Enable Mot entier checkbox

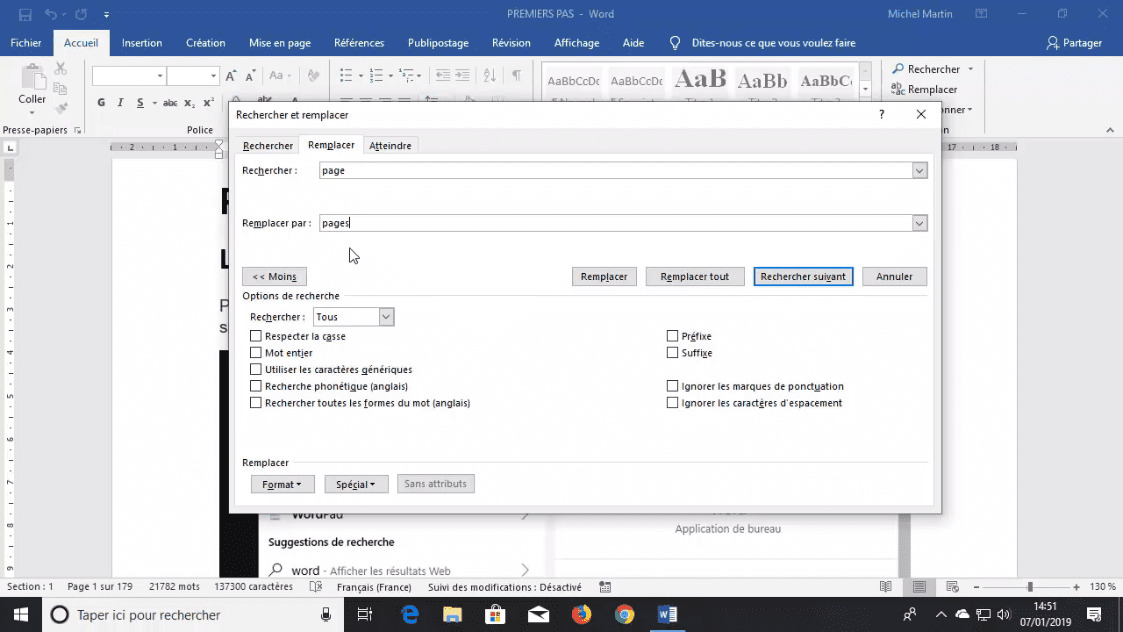256,353
